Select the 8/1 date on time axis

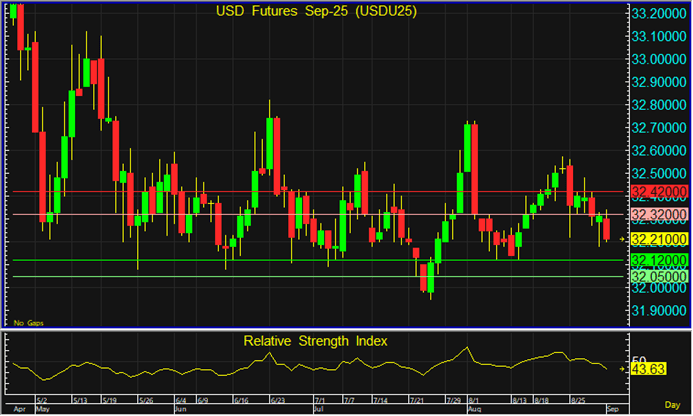[475, 398]
